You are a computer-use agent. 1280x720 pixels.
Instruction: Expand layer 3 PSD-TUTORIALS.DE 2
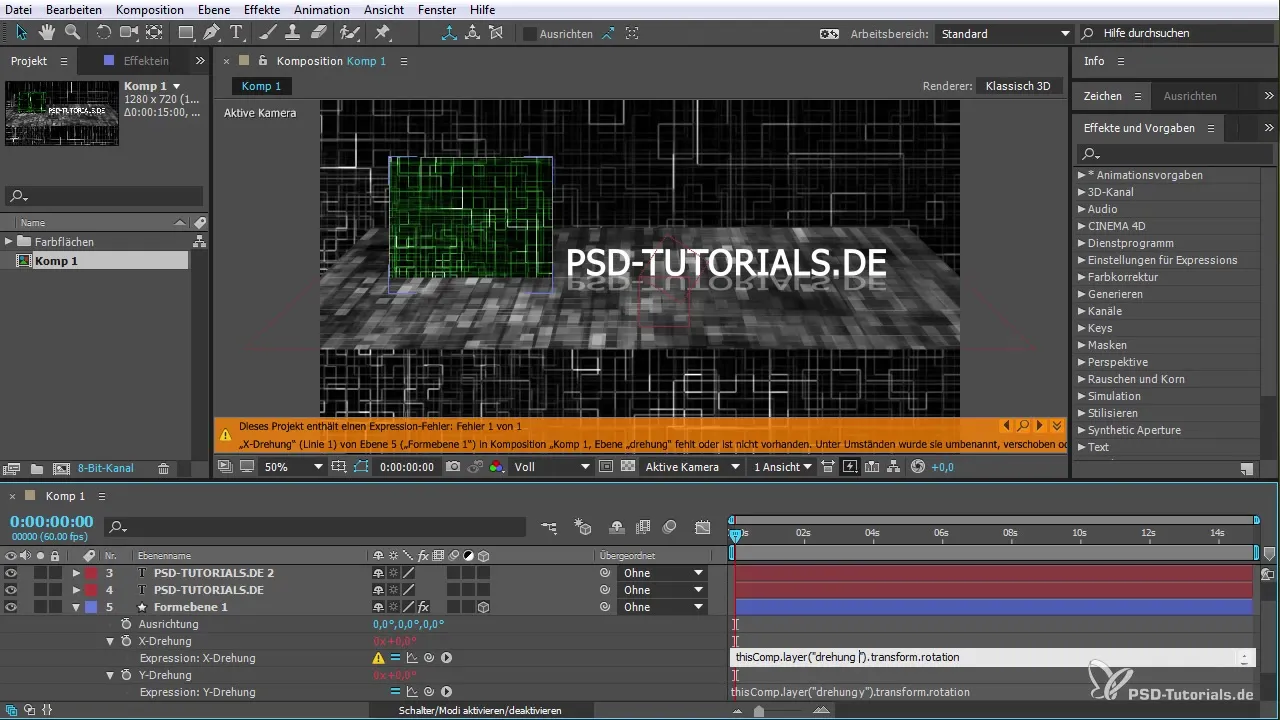[76, 573]
